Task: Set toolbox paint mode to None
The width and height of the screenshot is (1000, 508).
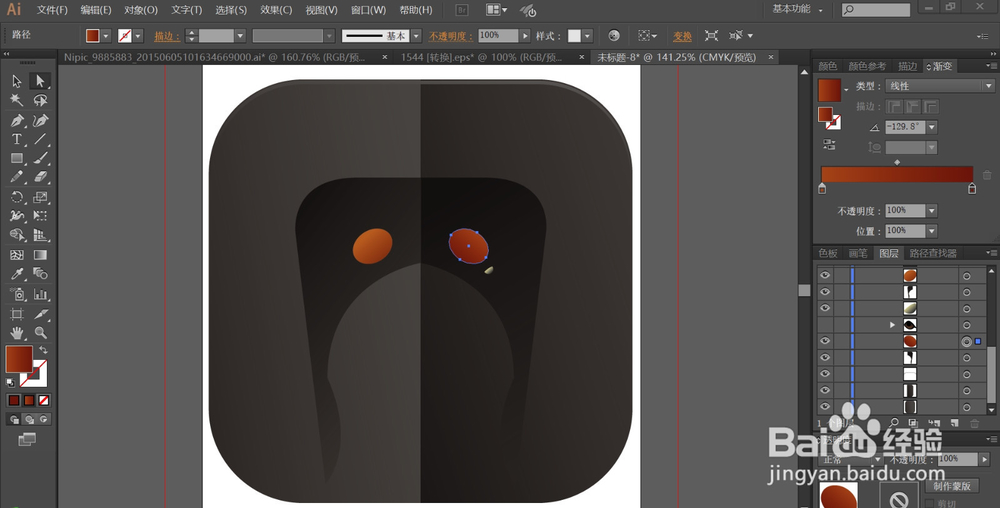Action: coord(43,400)
